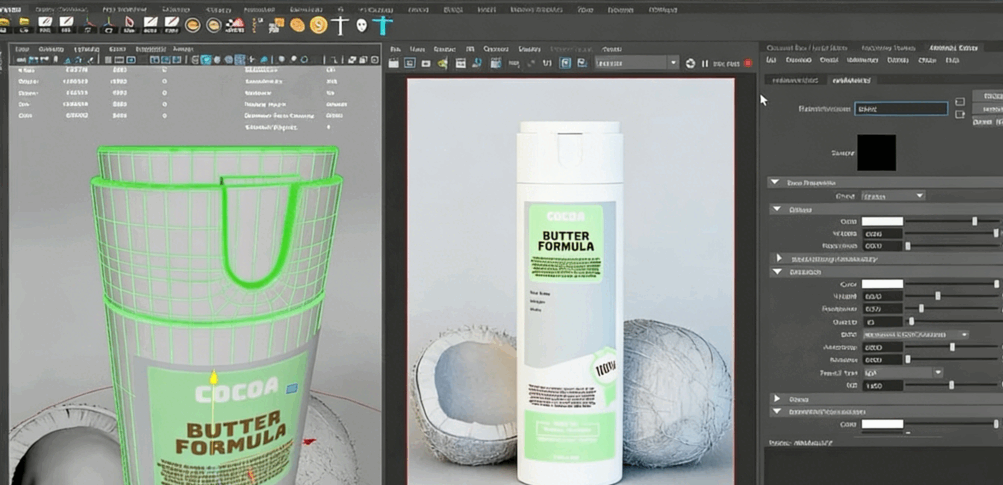Image resolution: width=1003 pixels, height=485 pixels.
Task: Toggle the highlighted blue icon in Render View toolbar
Action: 566,64
